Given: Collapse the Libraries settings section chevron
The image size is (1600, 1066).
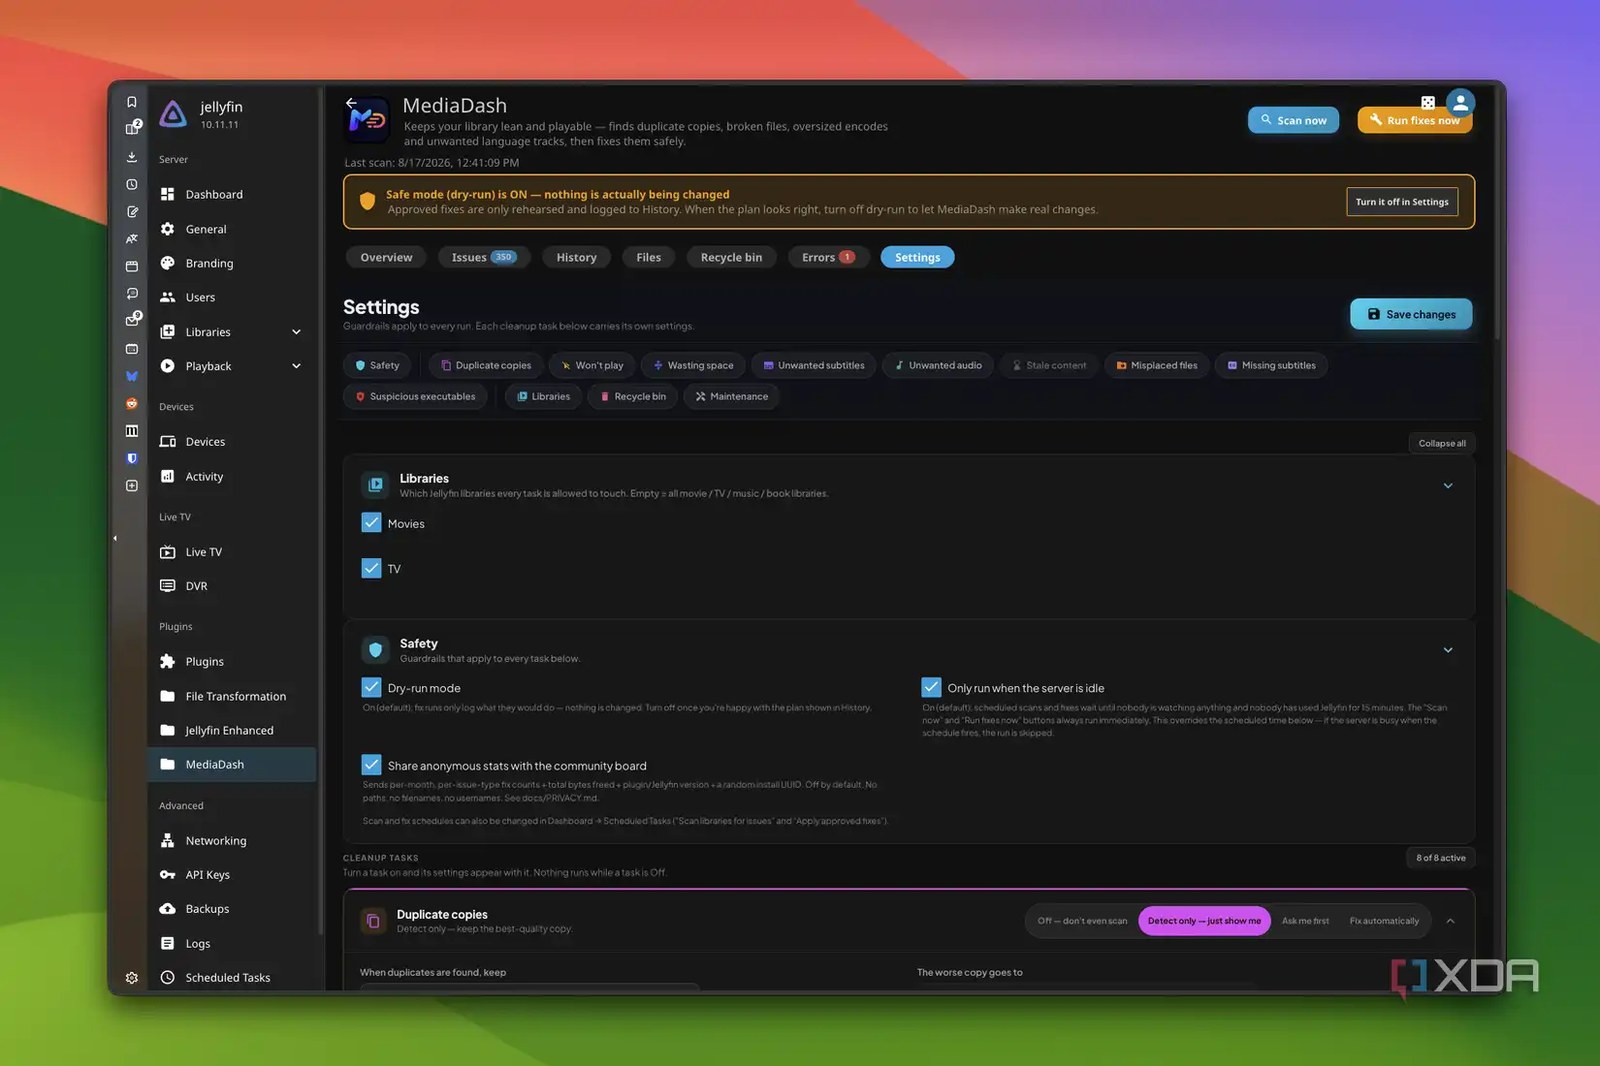Looking at the screenshot, I should tap(1447, 486).
